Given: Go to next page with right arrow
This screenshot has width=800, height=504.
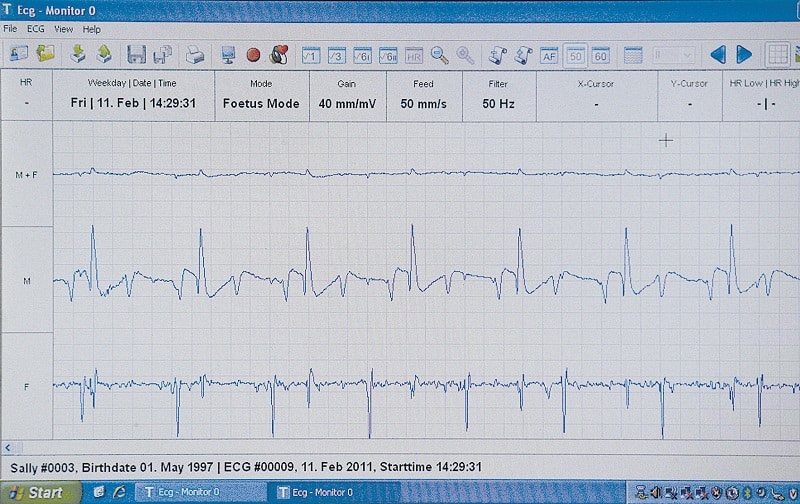Looking at the screenshot, I should [x=744, y=55].
